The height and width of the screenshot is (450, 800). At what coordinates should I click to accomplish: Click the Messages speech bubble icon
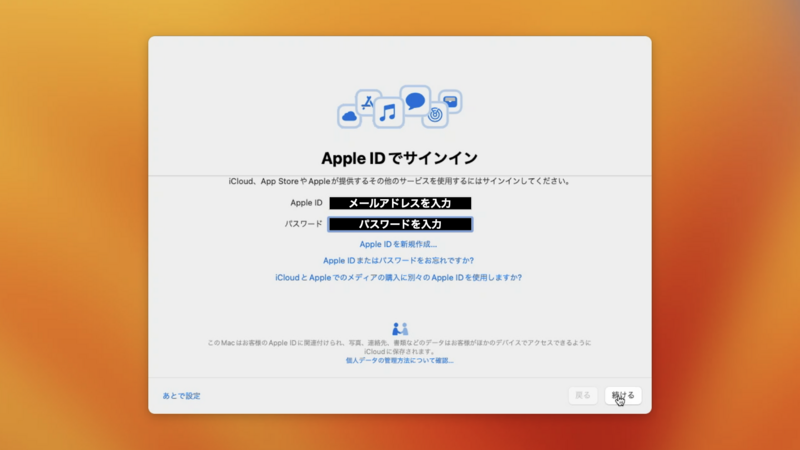(415, 101)
